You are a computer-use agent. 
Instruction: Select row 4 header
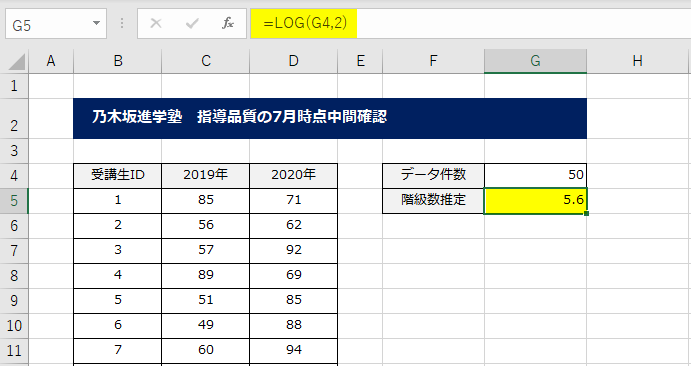point(14,176)
